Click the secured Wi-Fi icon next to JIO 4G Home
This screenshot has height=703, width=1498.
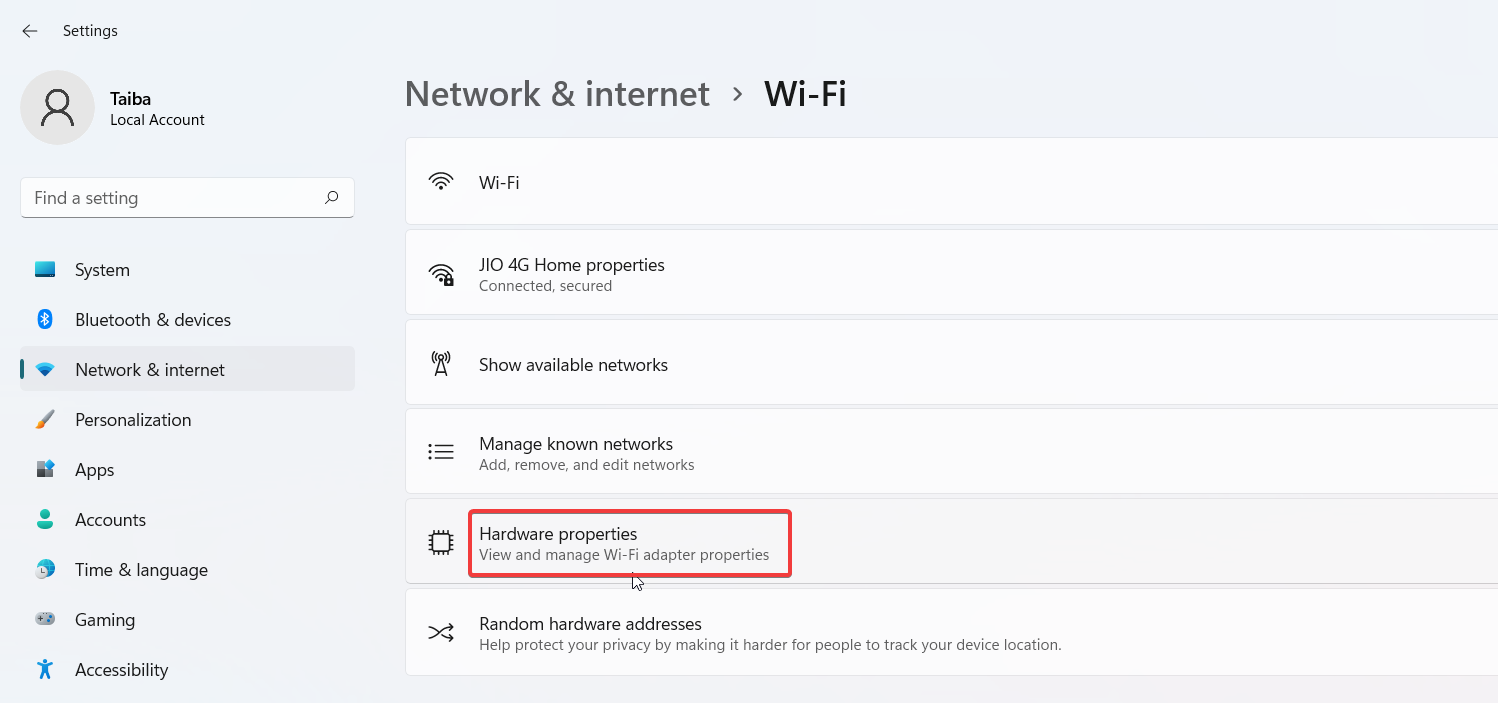click(441, 274)
